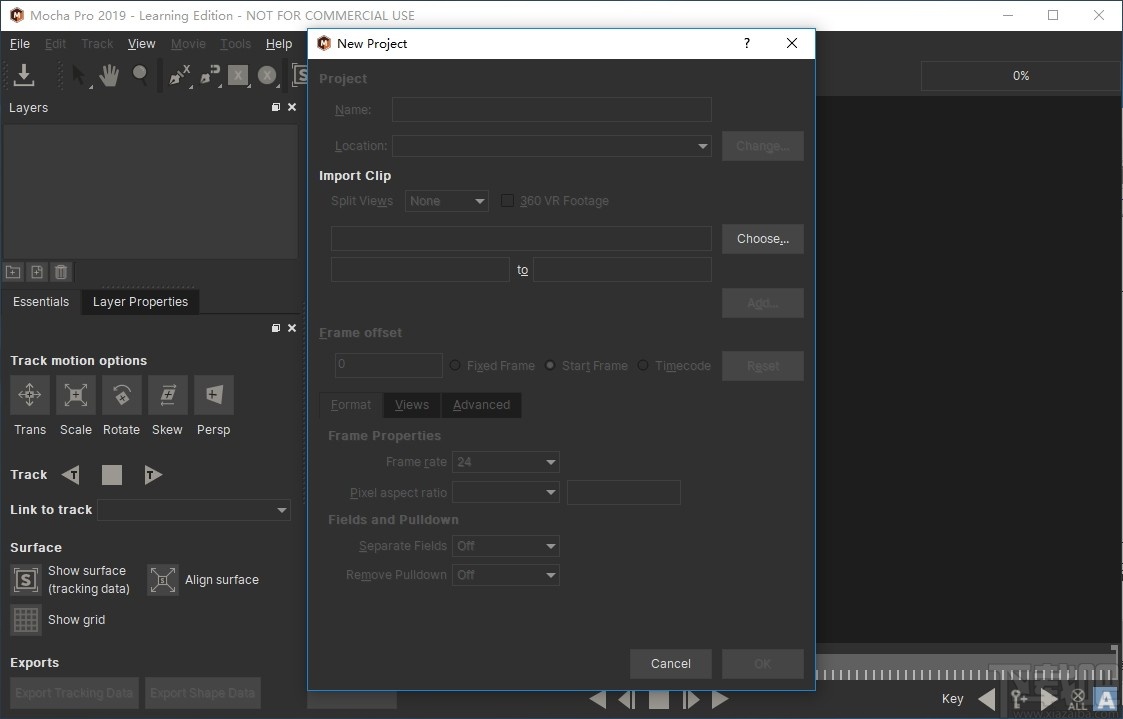Toggle Trans translation tracking
Screen dimensions: 1123x719
[29, 395]
